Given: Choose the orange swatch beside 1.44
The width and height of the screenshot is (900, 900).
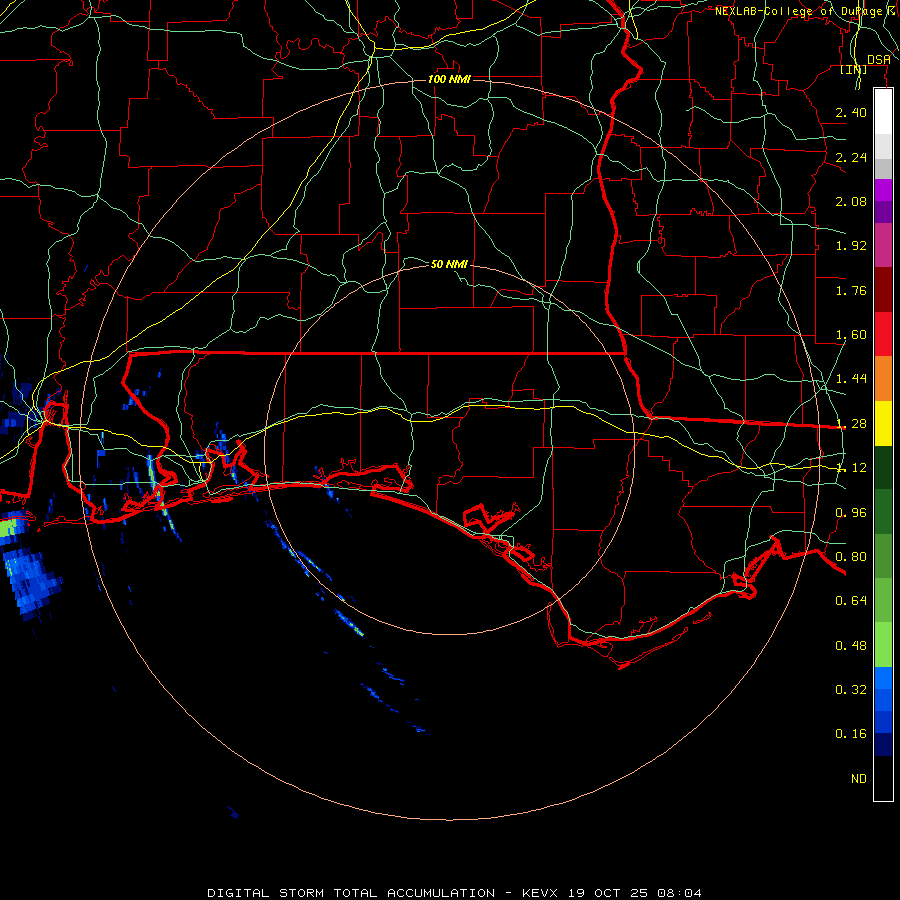Looking at the screenshot, I should coord(883,379).
